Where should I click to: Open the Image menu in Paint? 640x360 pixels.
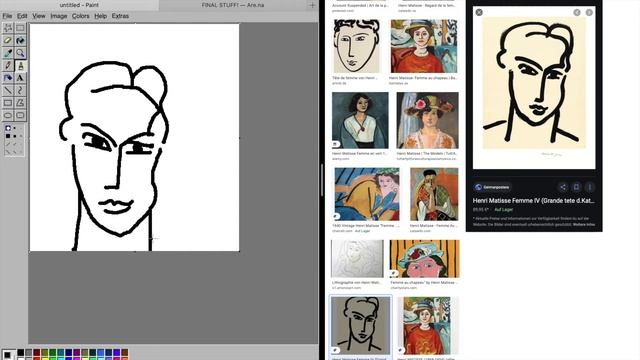click(x=59, y=16)
